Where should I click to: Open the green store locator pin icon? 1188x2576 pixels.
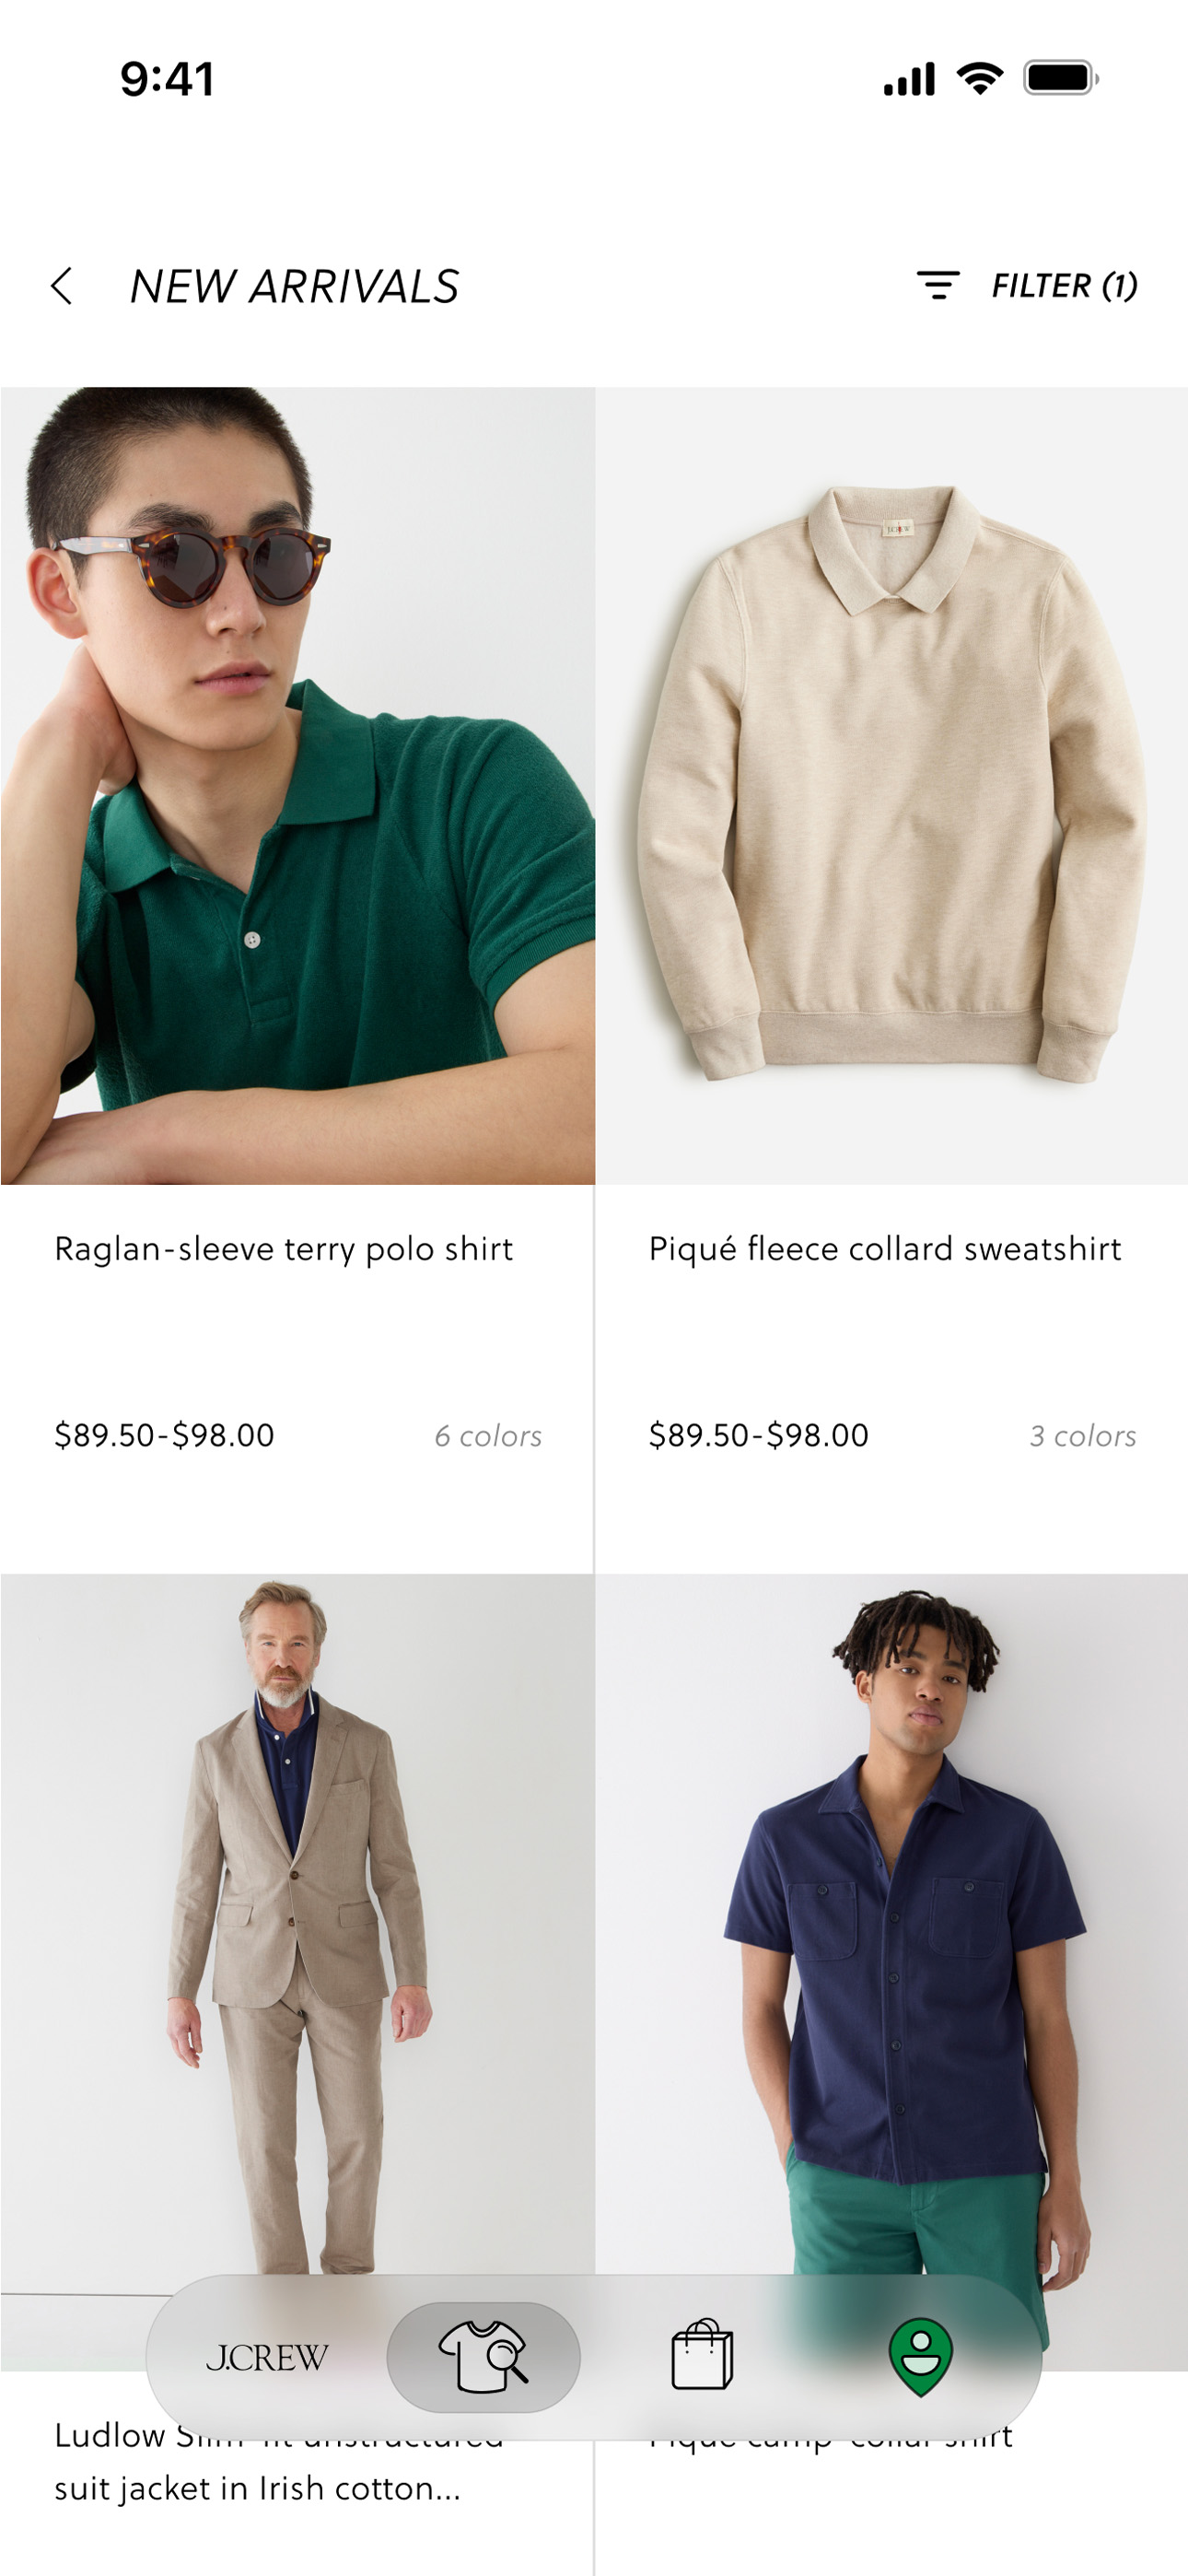(920, 2357)
